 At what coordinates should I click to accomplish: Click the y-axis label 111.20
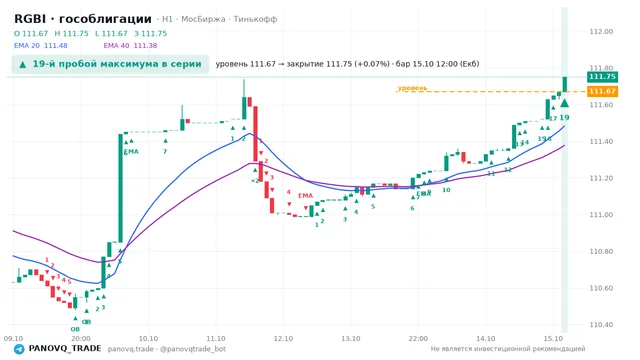pyautogui.click(x=601, y=178)
